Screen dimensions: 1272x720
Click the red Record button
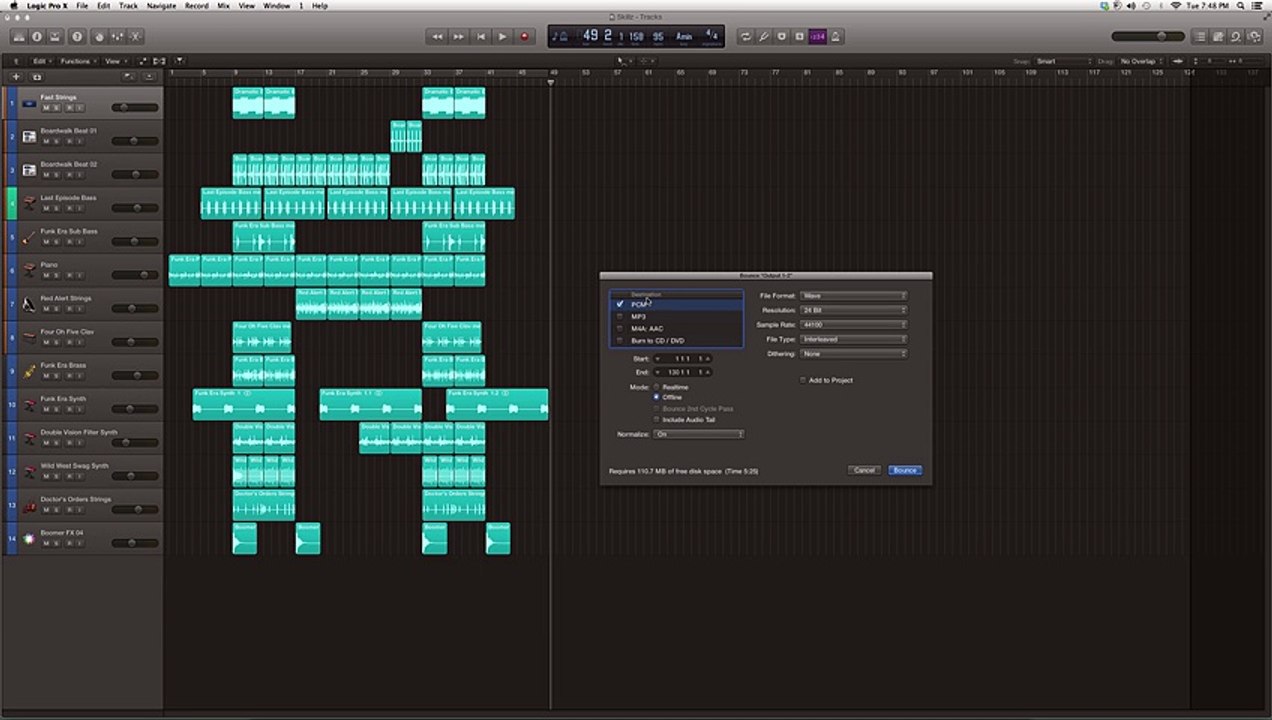pos(524,37)
